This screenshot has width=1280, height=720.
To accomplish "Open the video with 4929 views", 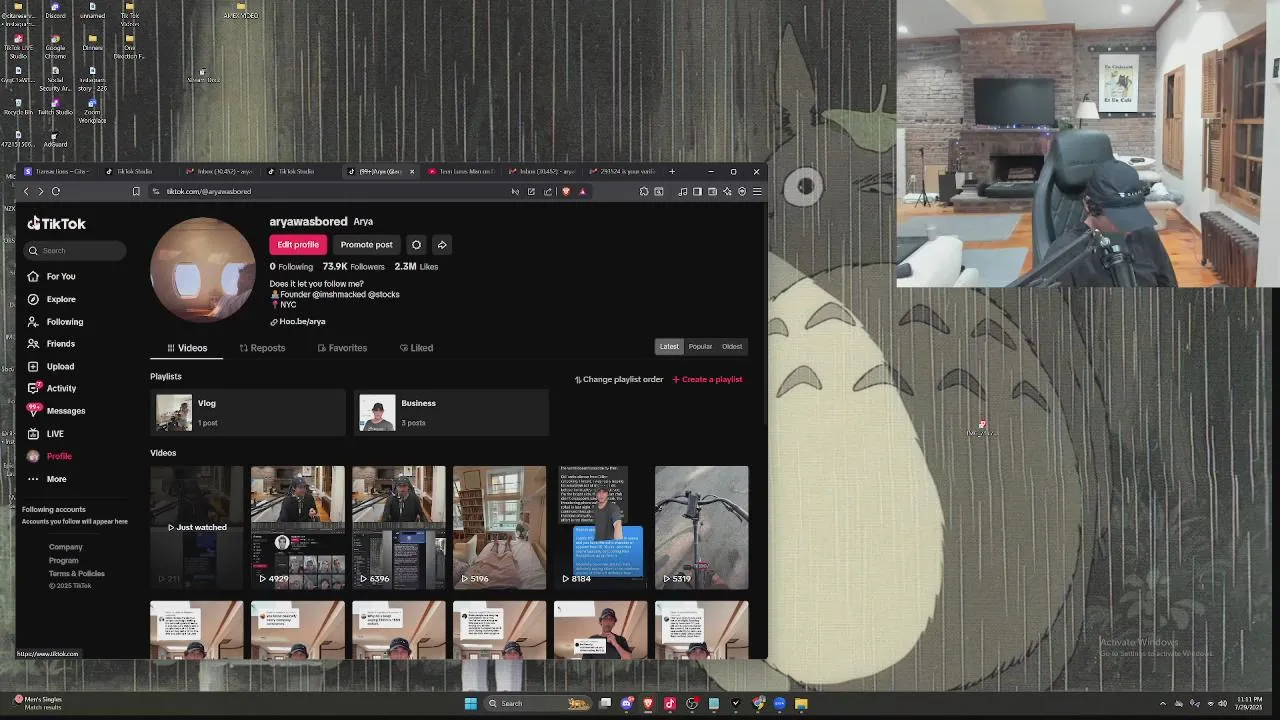I will [x=297, y=527].
